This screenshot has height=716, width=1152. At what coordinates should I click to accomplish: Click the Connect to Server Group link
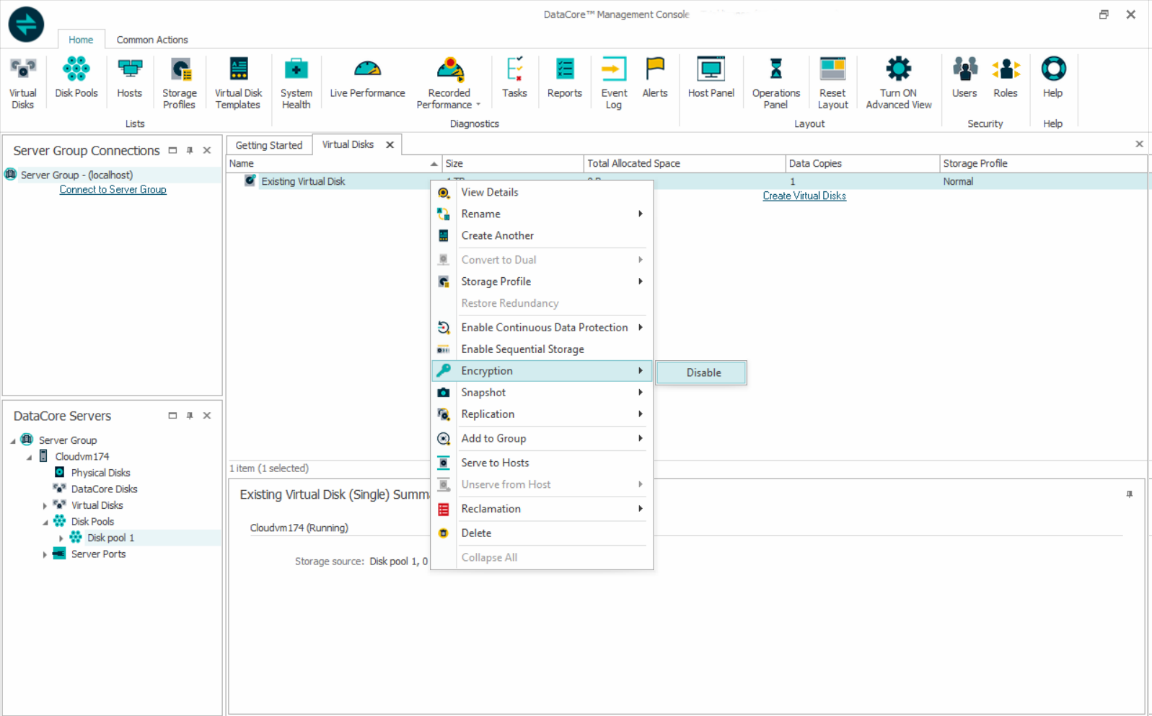[x=113, y=190]
